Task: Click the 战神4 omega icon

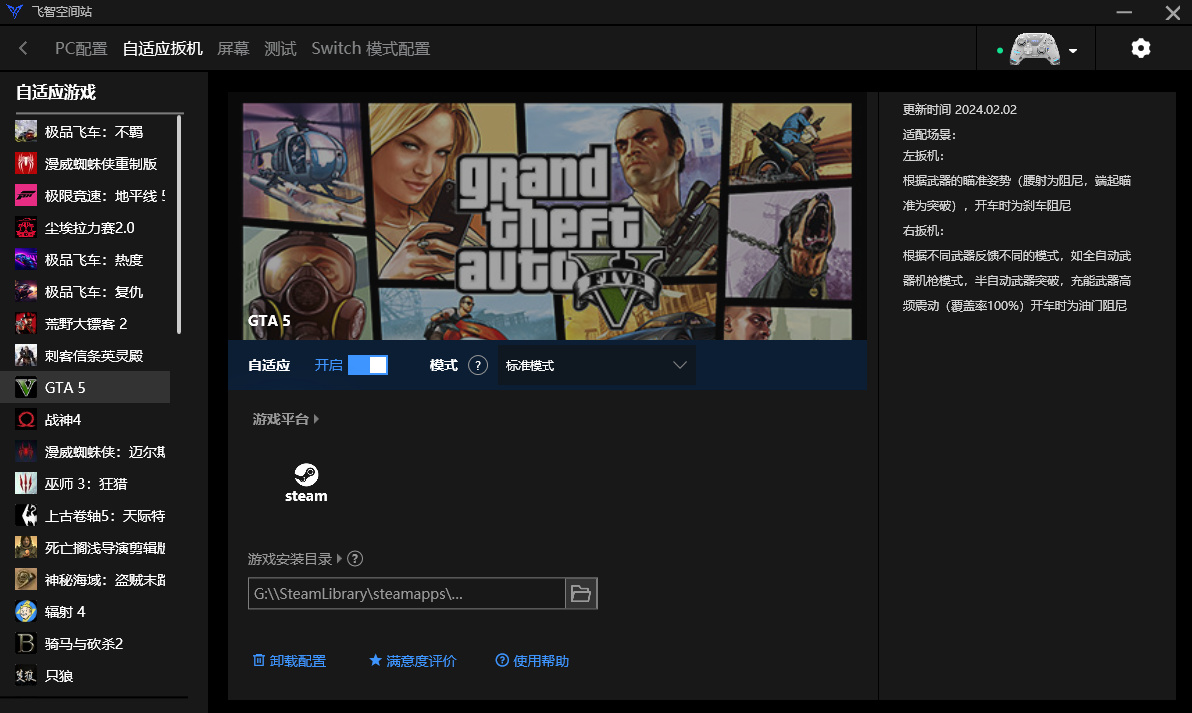Action: pos(26,420)
